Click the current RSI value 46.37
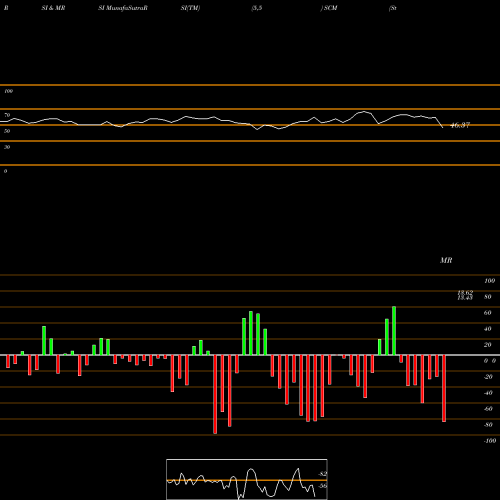 460,125
